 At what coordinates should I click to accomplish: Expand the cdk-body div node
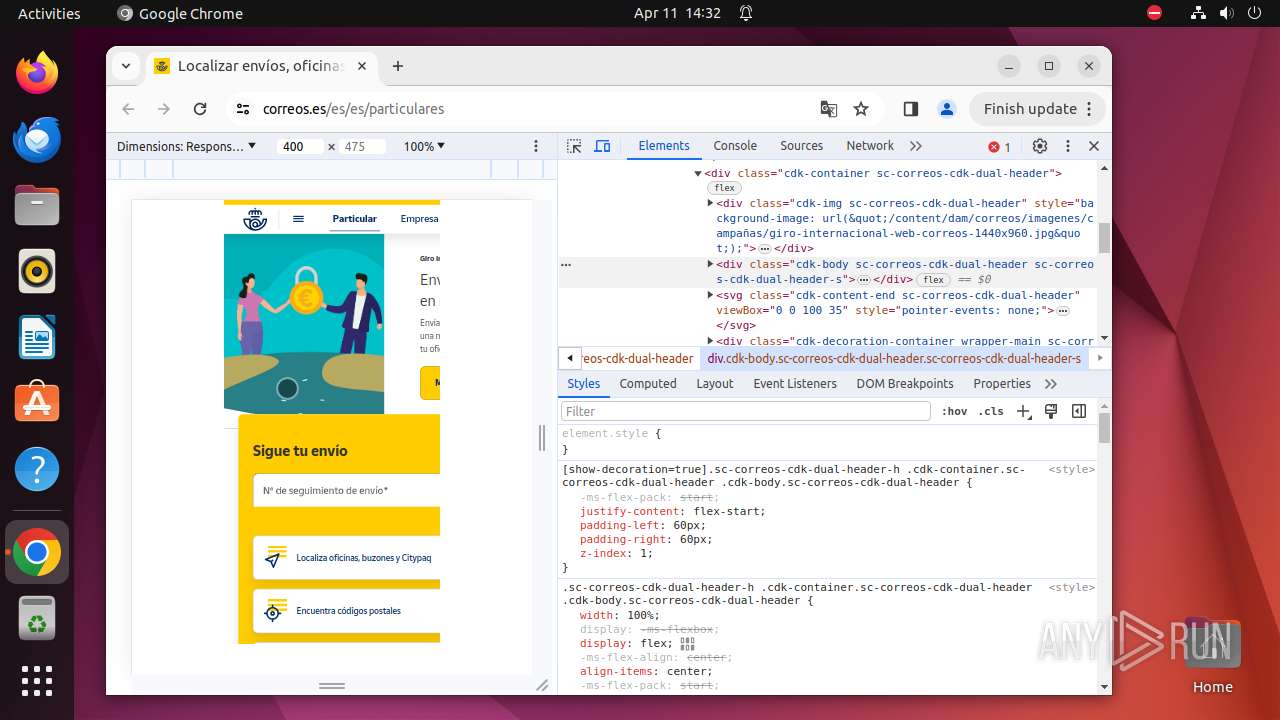click(x=711, y=265)
